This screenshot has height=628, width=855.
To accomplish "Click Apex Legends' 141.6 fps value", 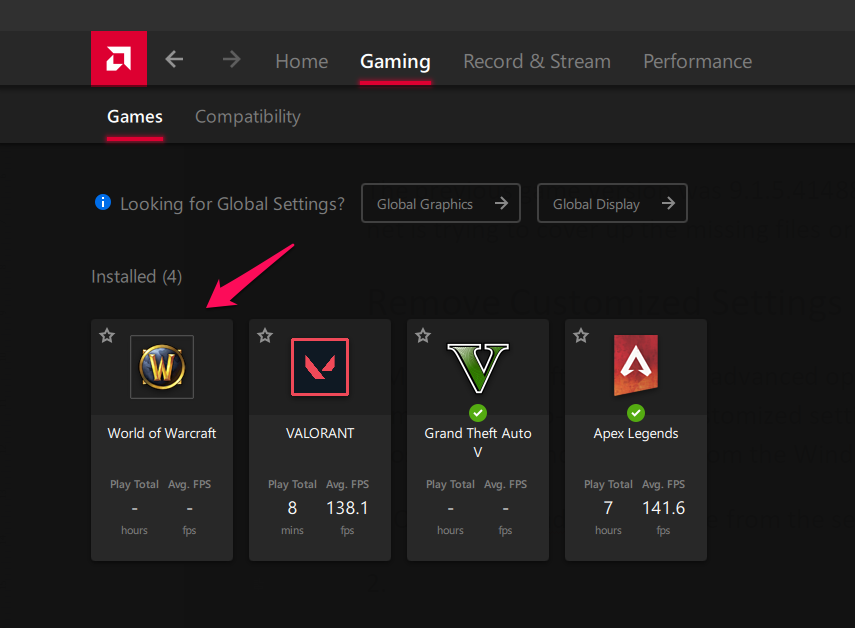I will click(x=664, y=508).
